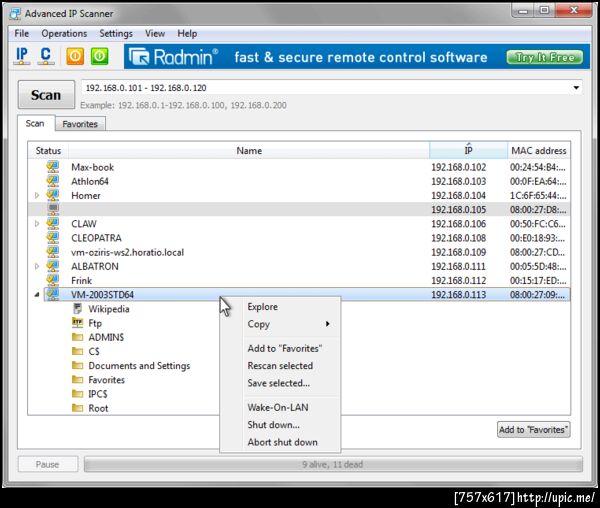The width and height of the screenshot is (600, 508).
Task: Click the orange power toolbar icon
Action: (75, 56)
